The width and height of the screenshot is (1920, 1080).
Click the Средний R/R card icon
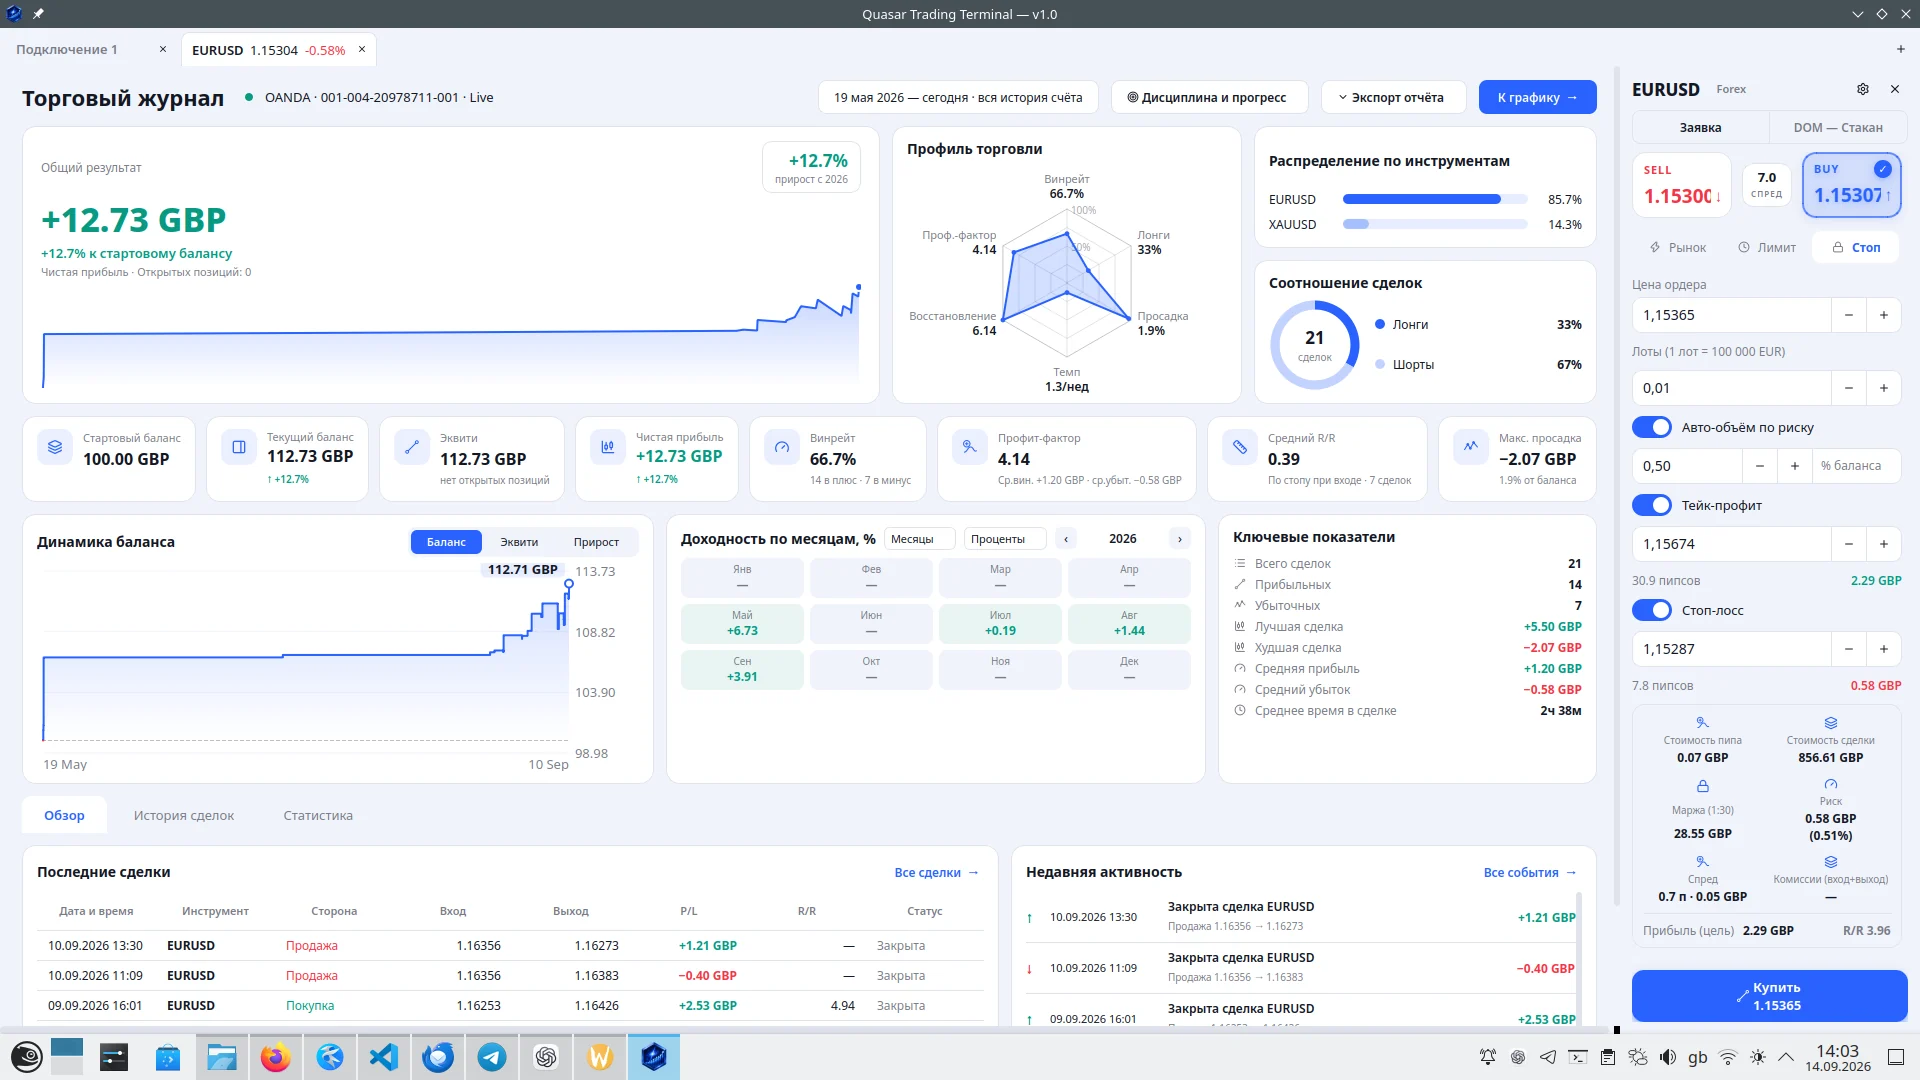tap(1240, 447)
